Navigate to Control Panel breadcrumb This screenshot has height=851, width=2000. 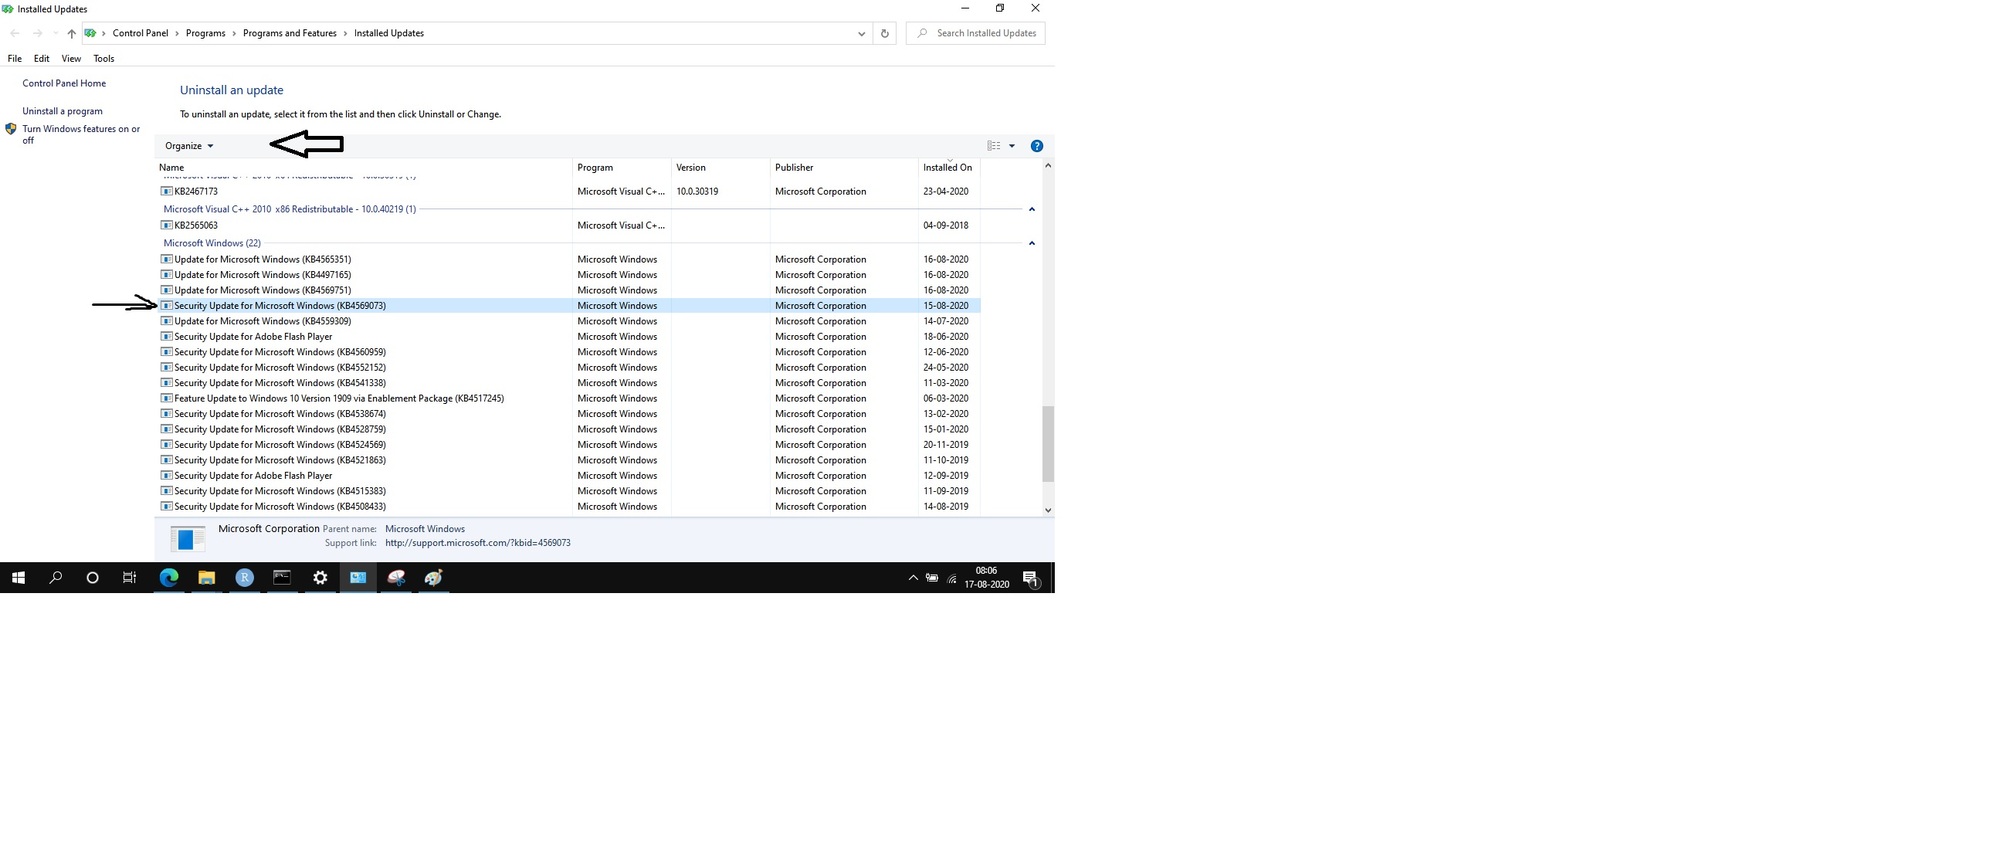tap(140, 33)
